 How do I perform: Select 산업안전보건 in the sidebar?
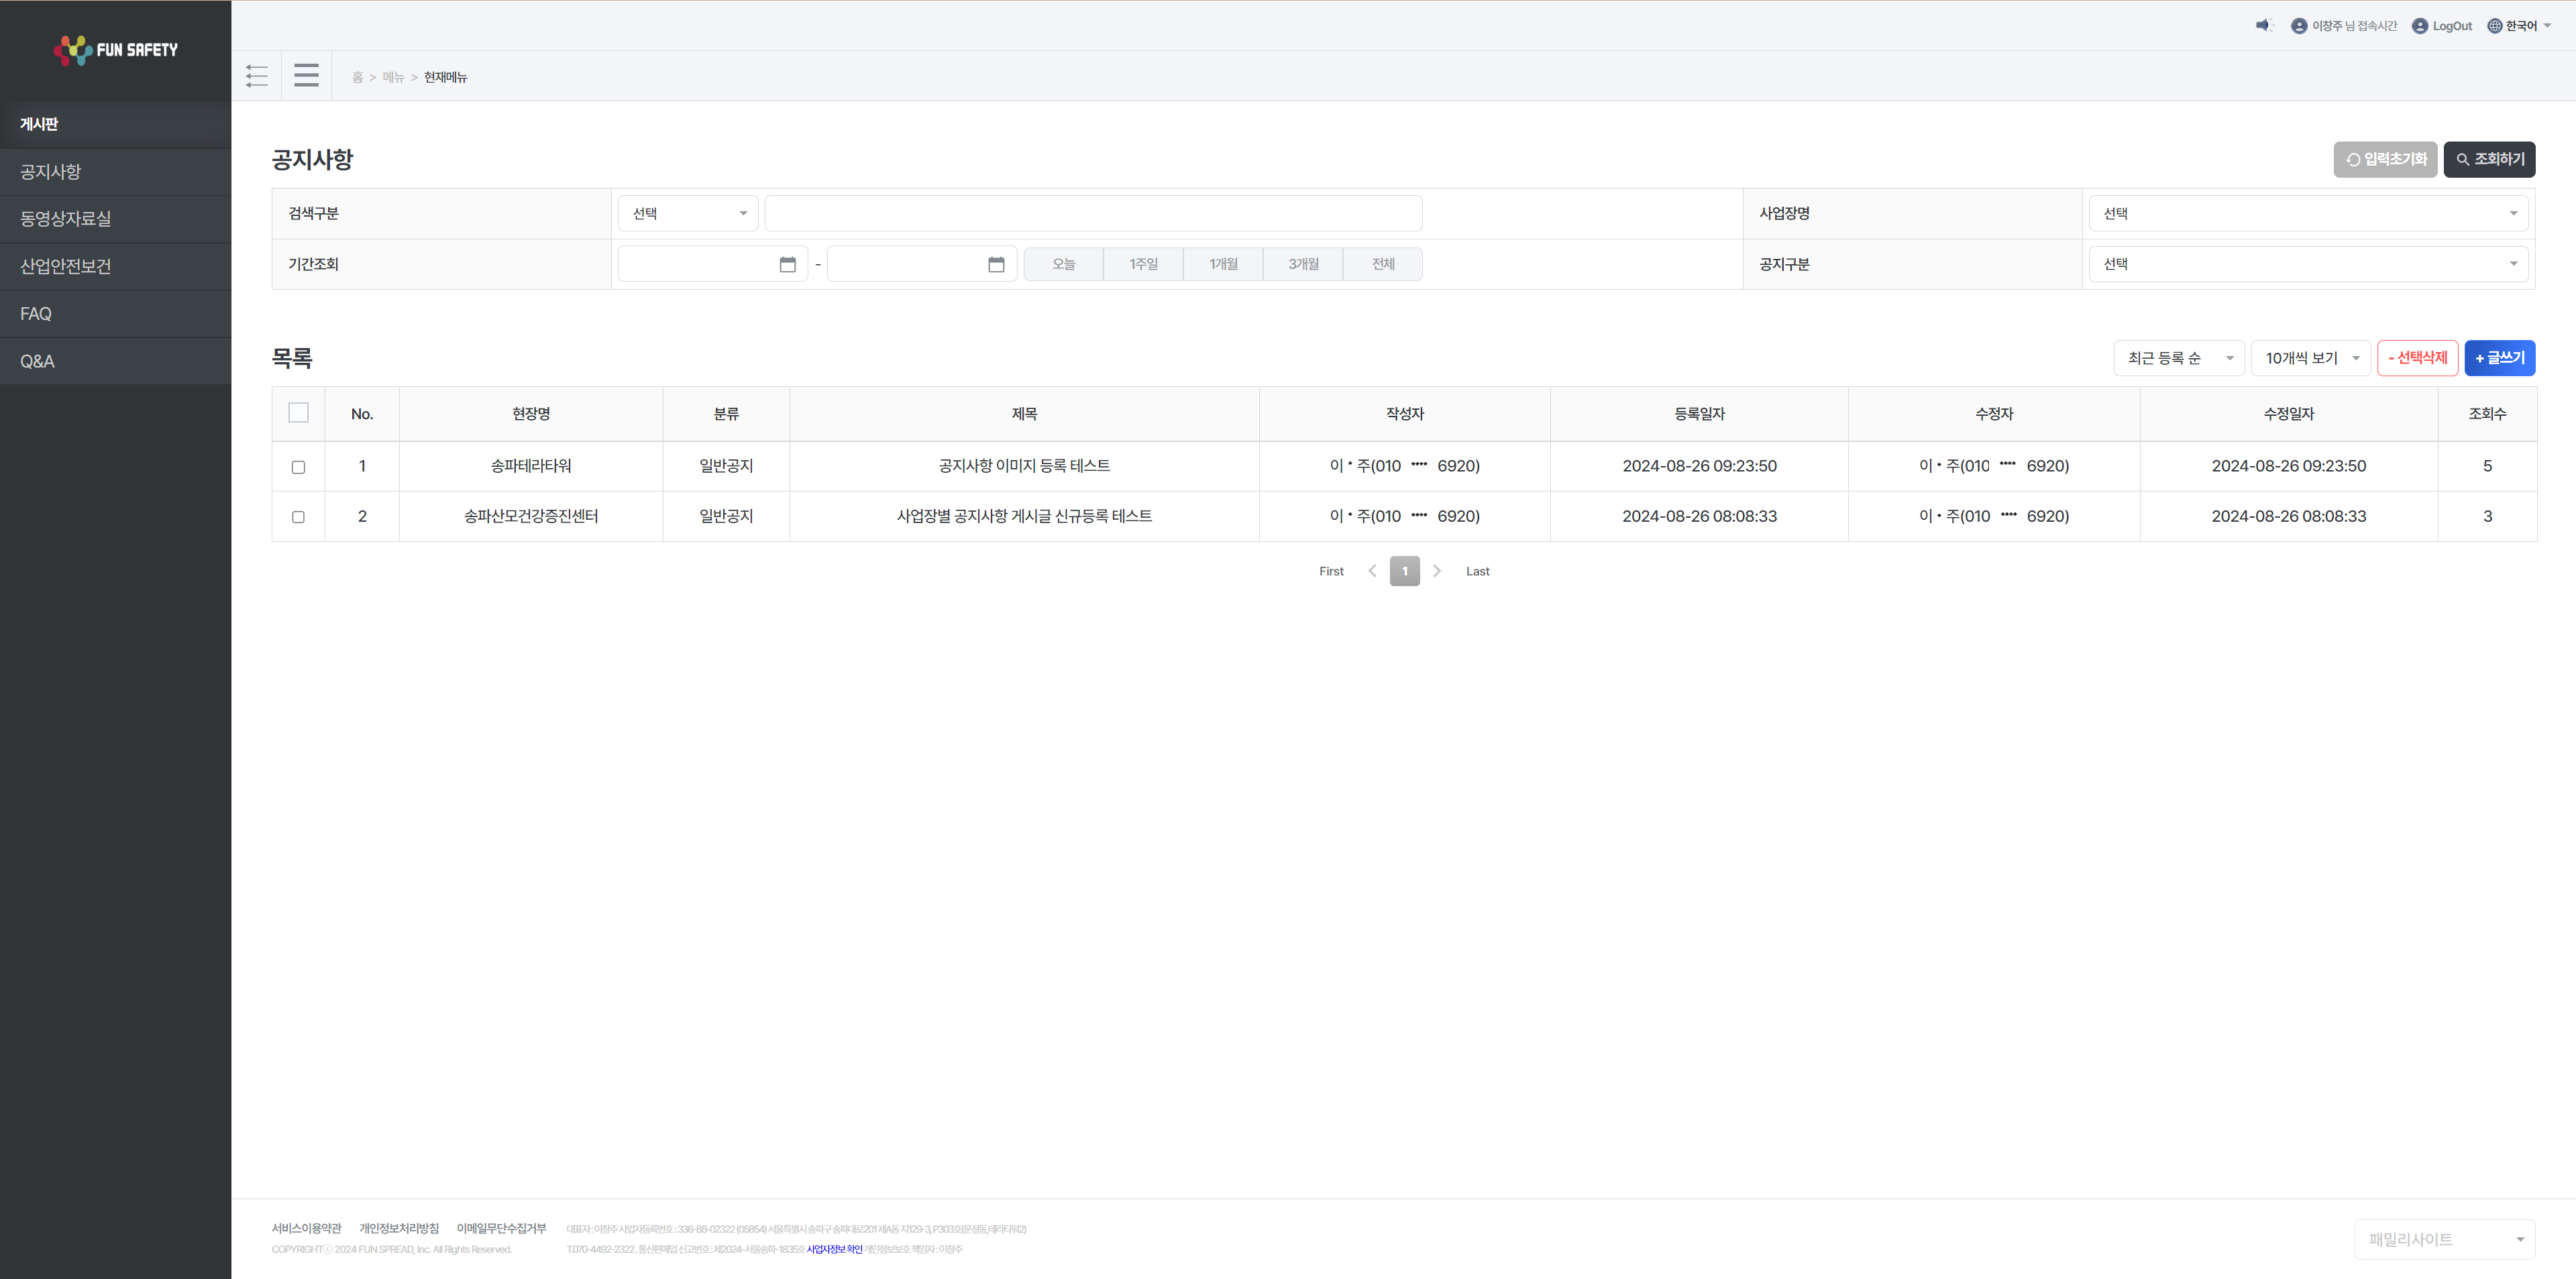pos(115,266)
